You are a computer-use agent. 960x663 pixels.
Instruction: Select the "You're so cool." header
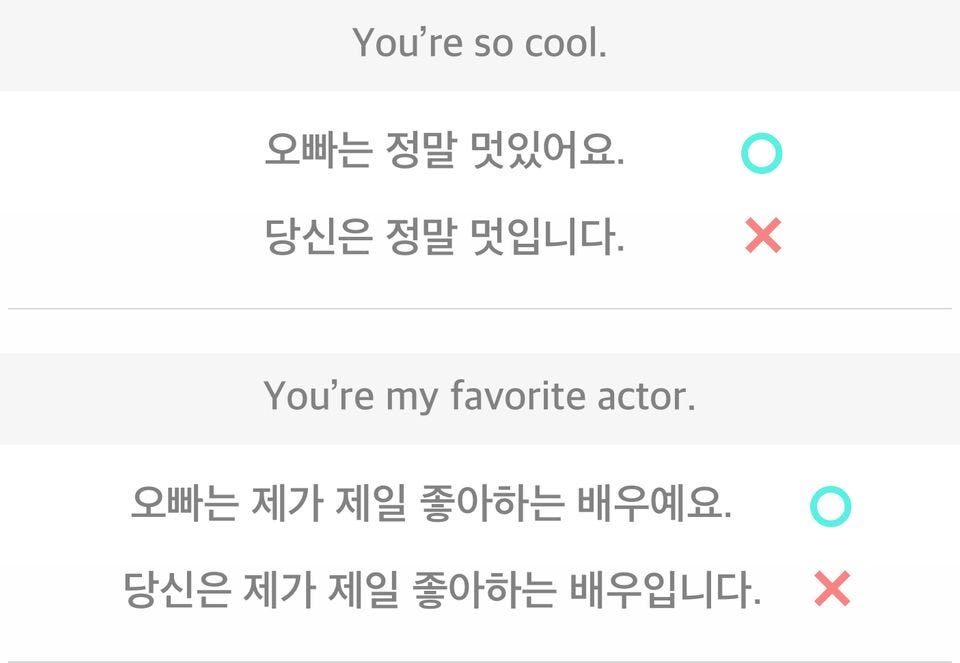coord(480,44)
